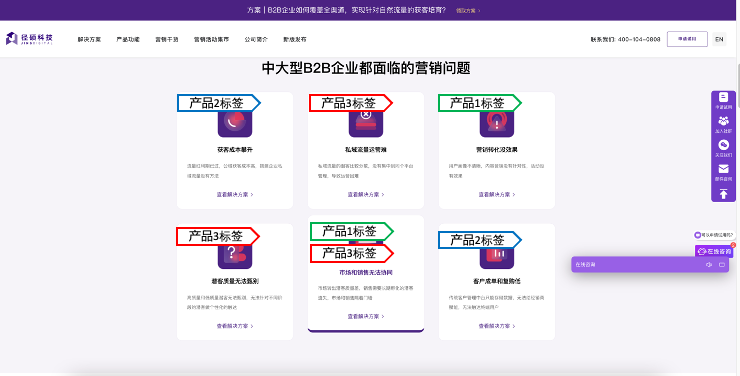Viewport: 740px width, 376px height.
Task: Open the last navigation item after 公司简介
Action: [294, 40]
